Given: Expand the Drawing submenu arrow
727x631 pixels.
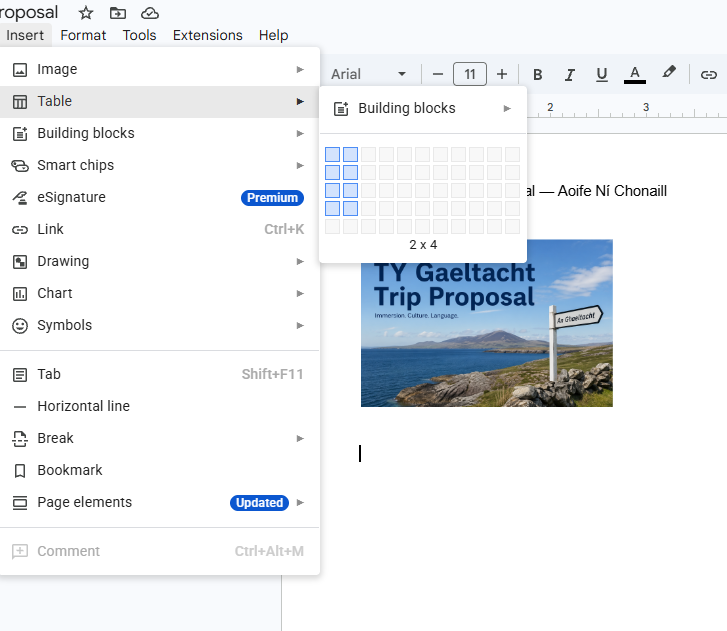Looking at the screenshot, I should (300, 261).
